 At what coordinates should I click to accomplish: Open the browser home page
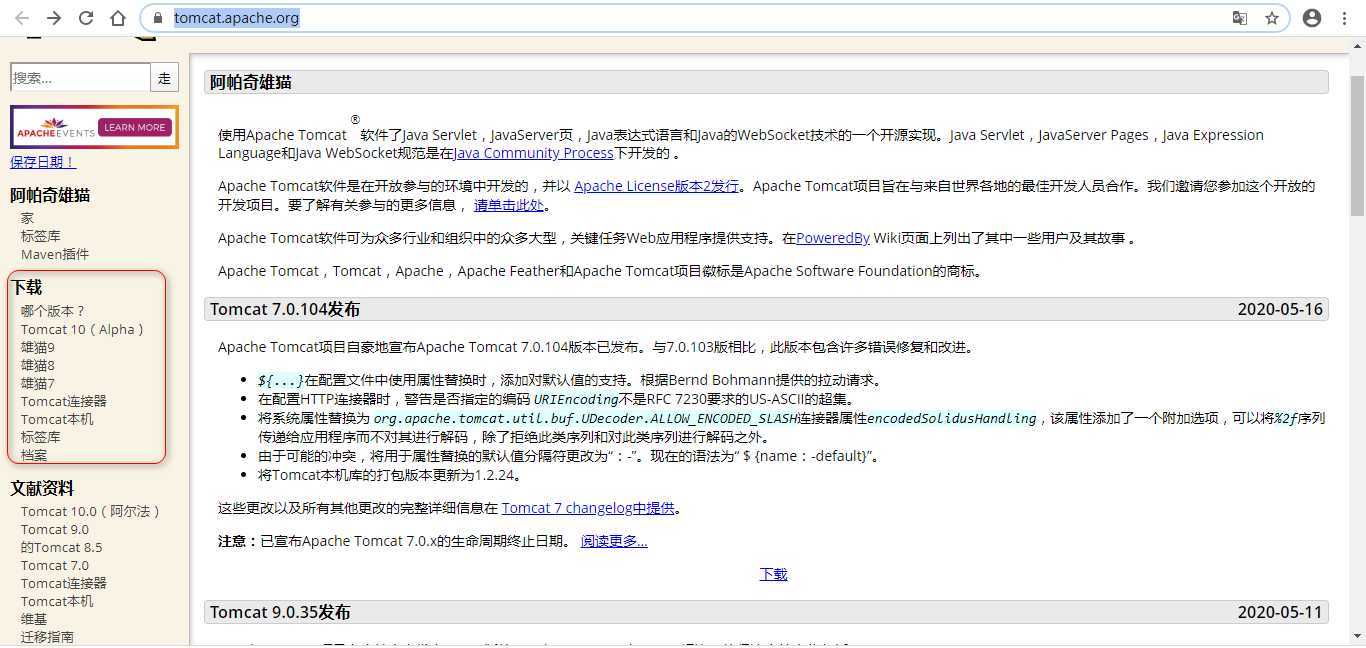click(118, 18)
